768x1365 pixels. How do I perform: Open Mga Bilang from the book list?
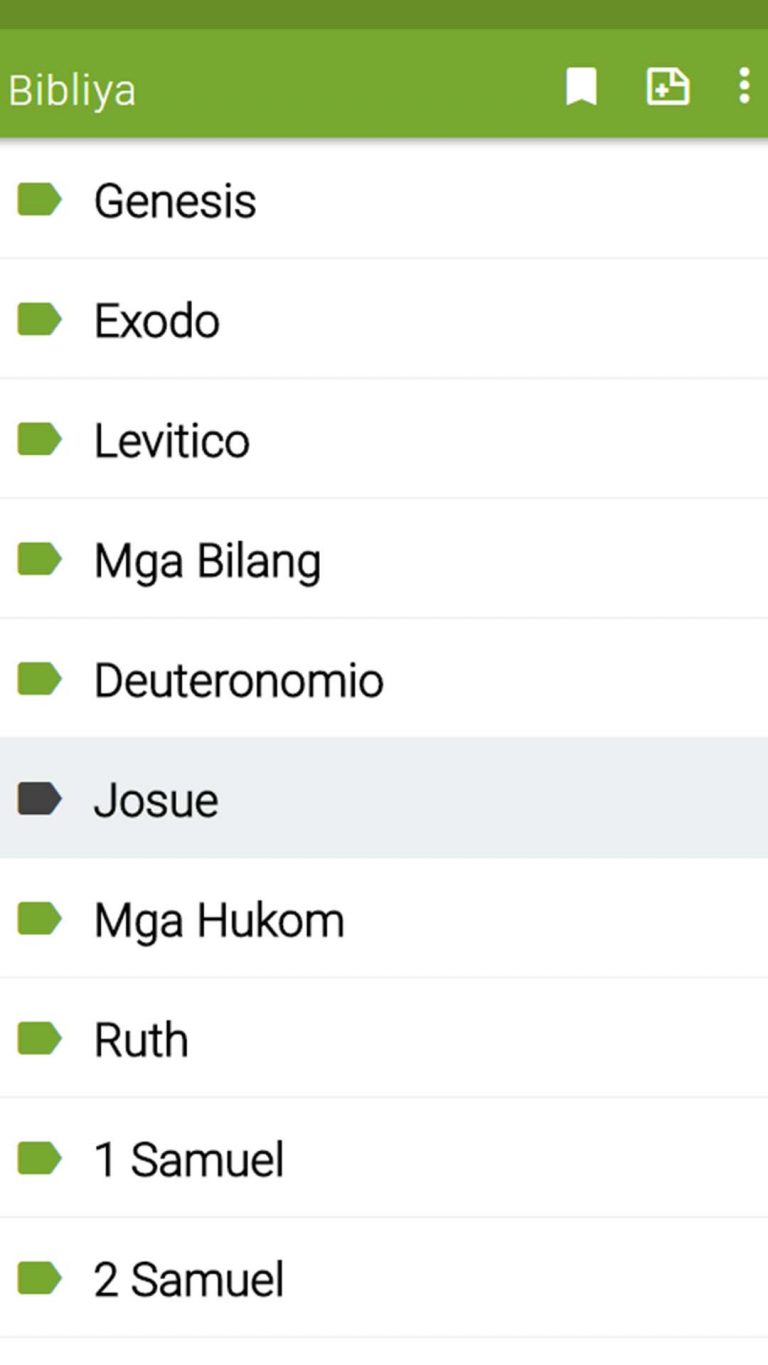(x=207, y=560)
